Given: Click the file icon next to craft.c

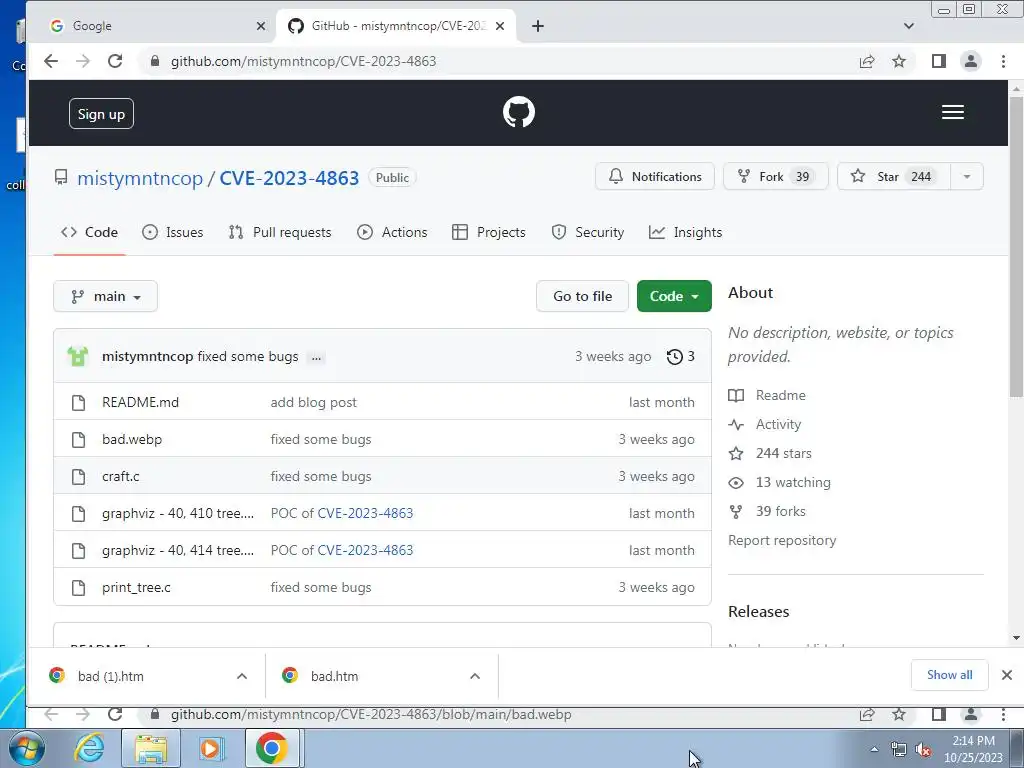Looking at the screenshot, I should 78,477.
